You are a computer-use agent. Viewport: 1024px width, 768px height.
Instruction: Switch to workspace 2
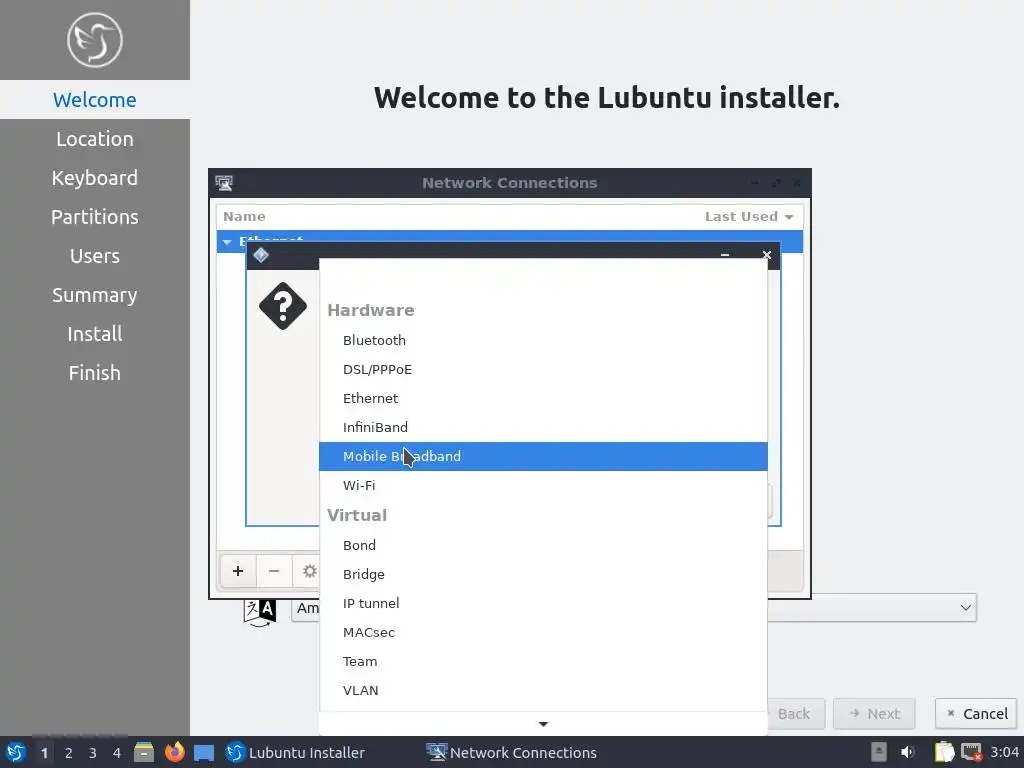(x=69, y=753)
